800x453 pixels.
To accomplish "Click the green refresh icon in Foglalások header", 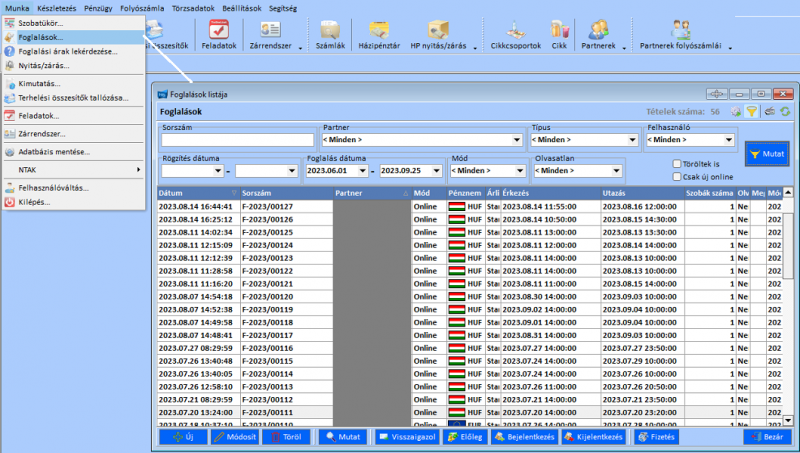I will click(x=785, y=111).
